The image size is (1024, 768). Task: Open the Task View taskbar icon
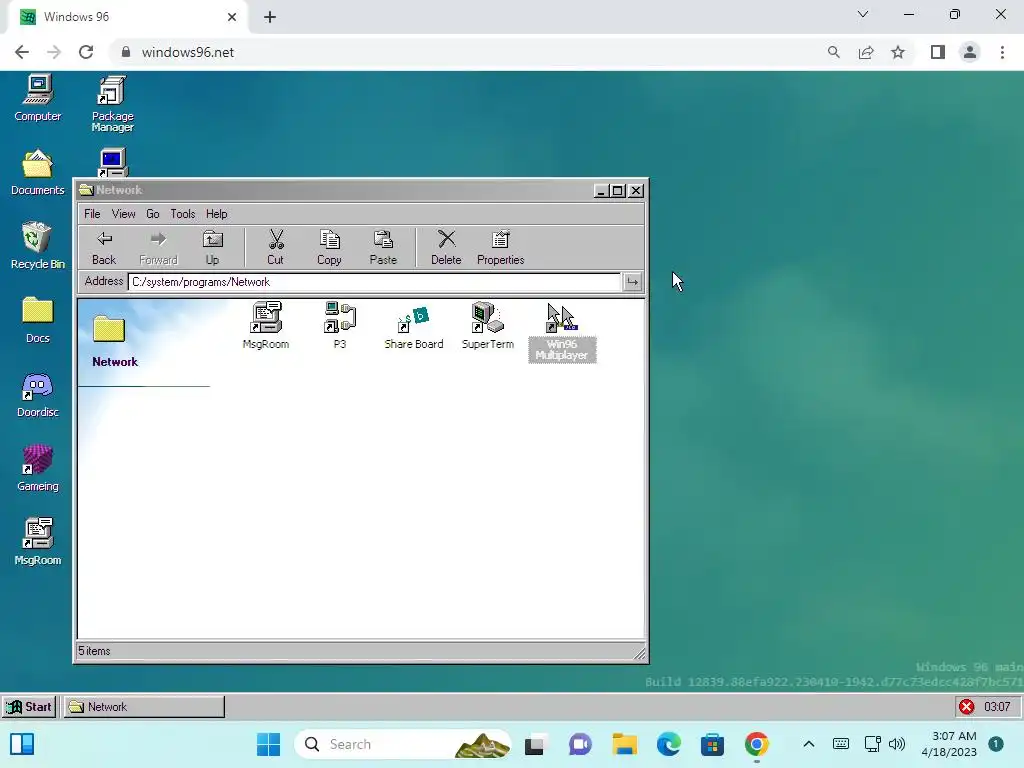[x=534, y=744]
